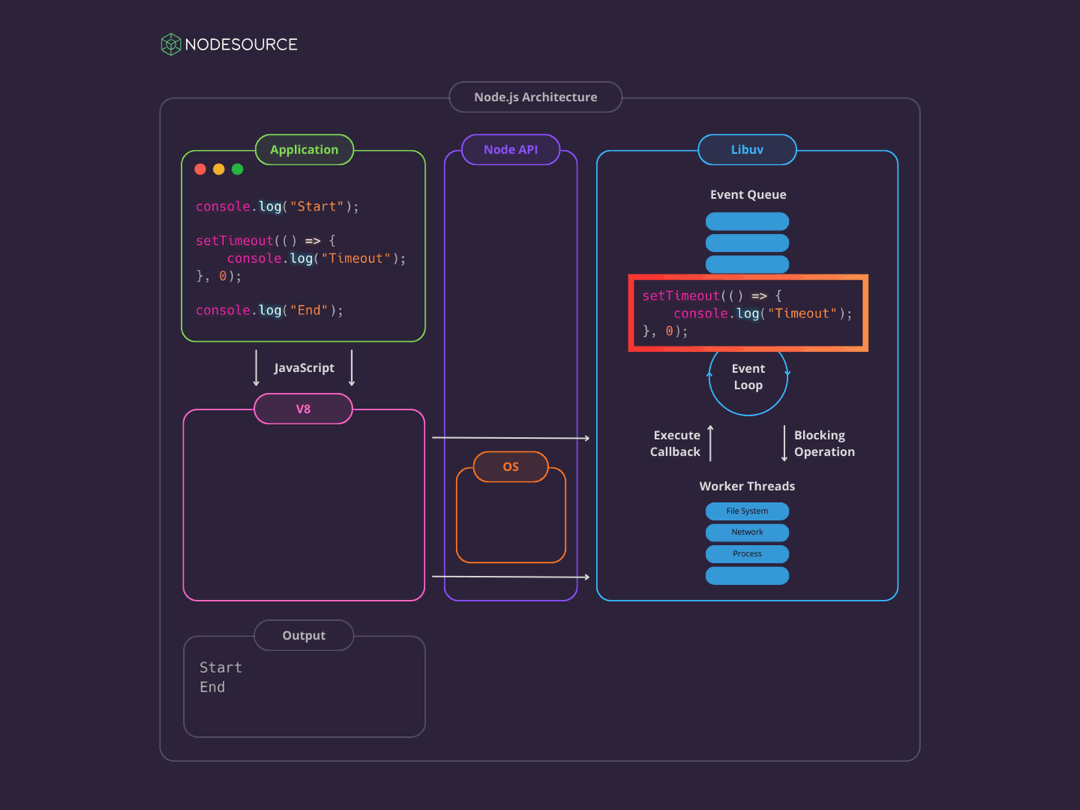This screenshot has height=810, width=1080.
Task: Click the upward arrow beside Execute Callback
Action: coord(710,443)
